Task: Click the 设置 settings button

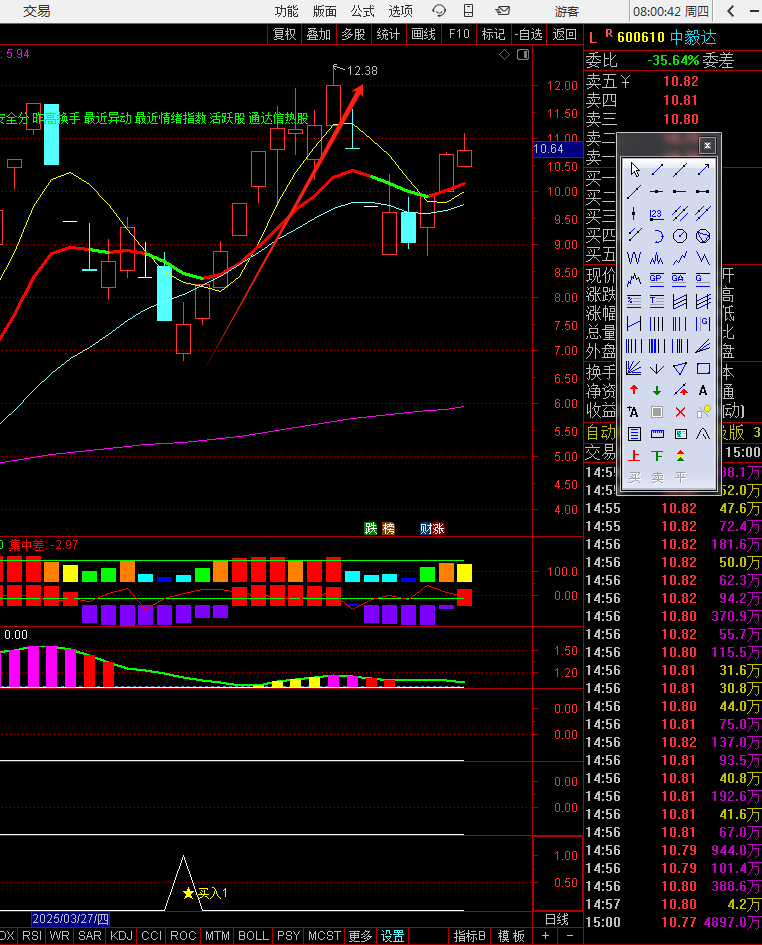Action: 393,936
